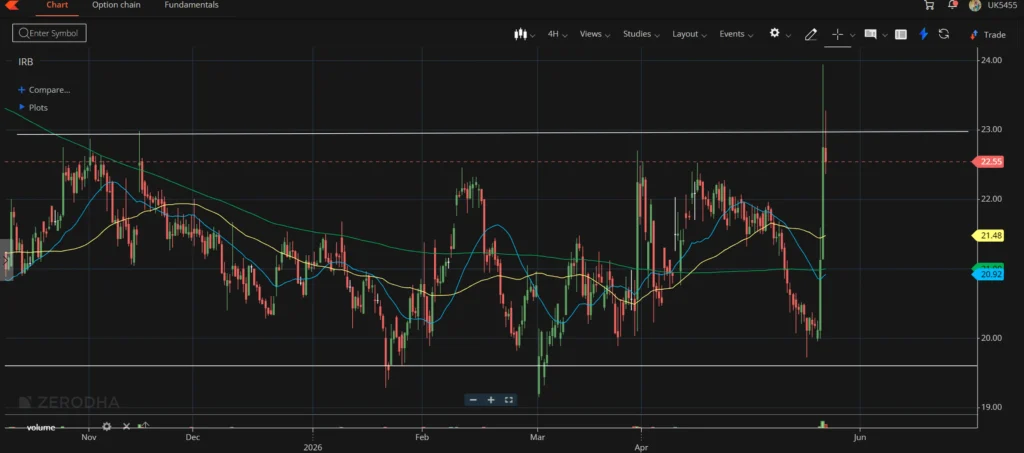Click the 2026 date axis label

point(313,447)
